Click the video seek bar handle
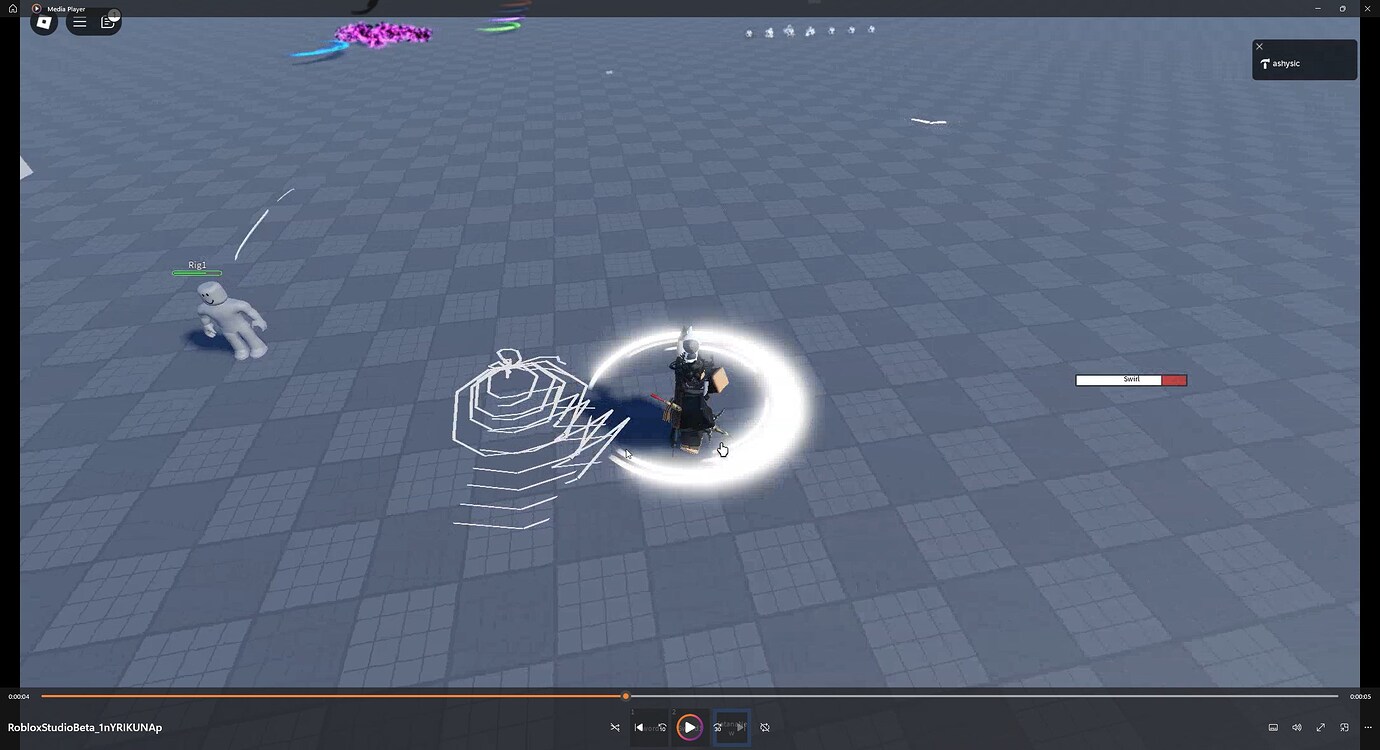1380x750 pixels. (x=626, y=696)
